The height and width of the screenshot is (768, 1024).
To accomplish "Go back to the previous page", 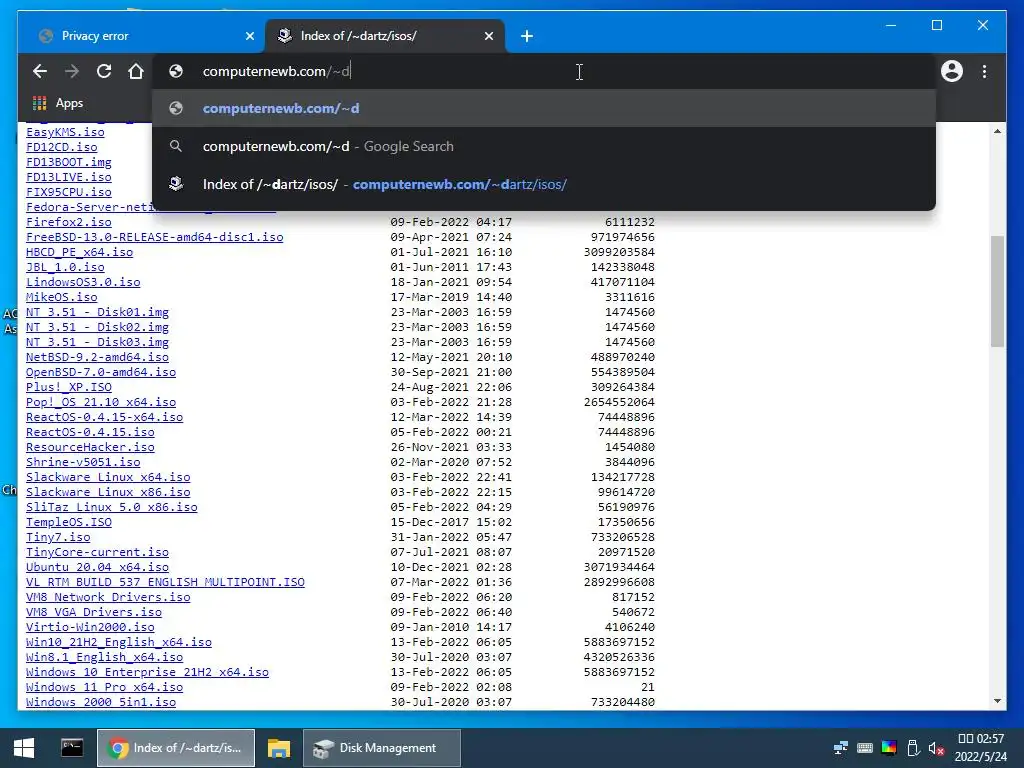I will click(x=40, y=71).
